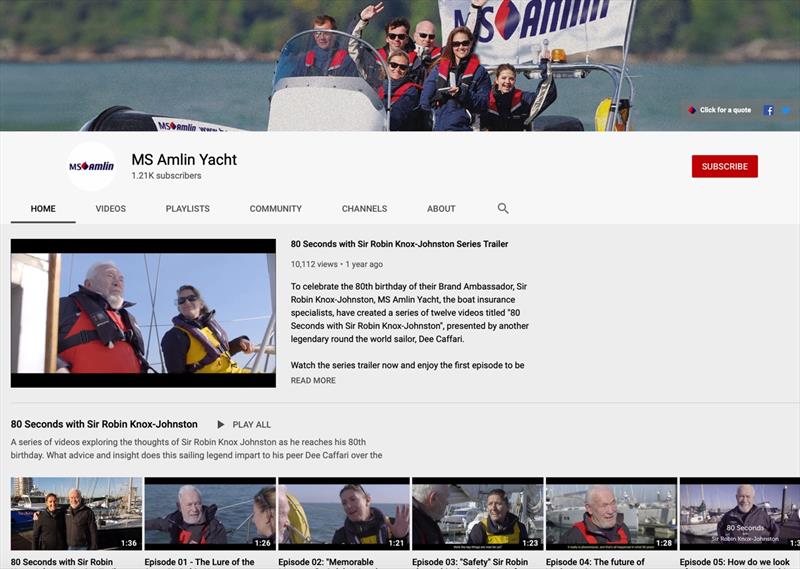Click title 'Episode 02: Memorable'

click(x=326, y=562)
